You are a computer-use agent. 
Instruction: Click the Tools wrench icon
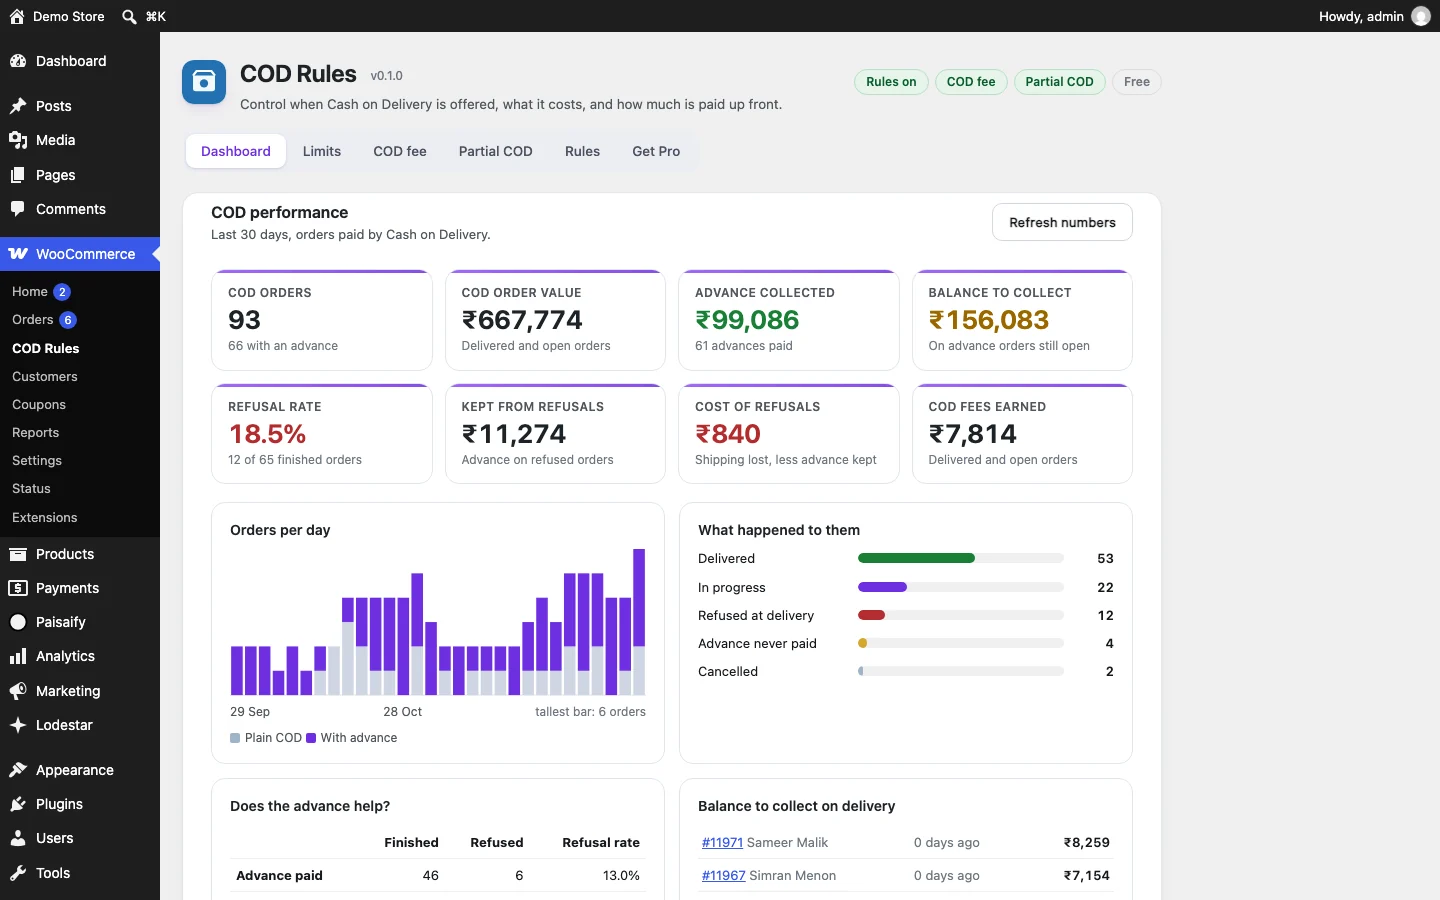click(x=18, y=873)
